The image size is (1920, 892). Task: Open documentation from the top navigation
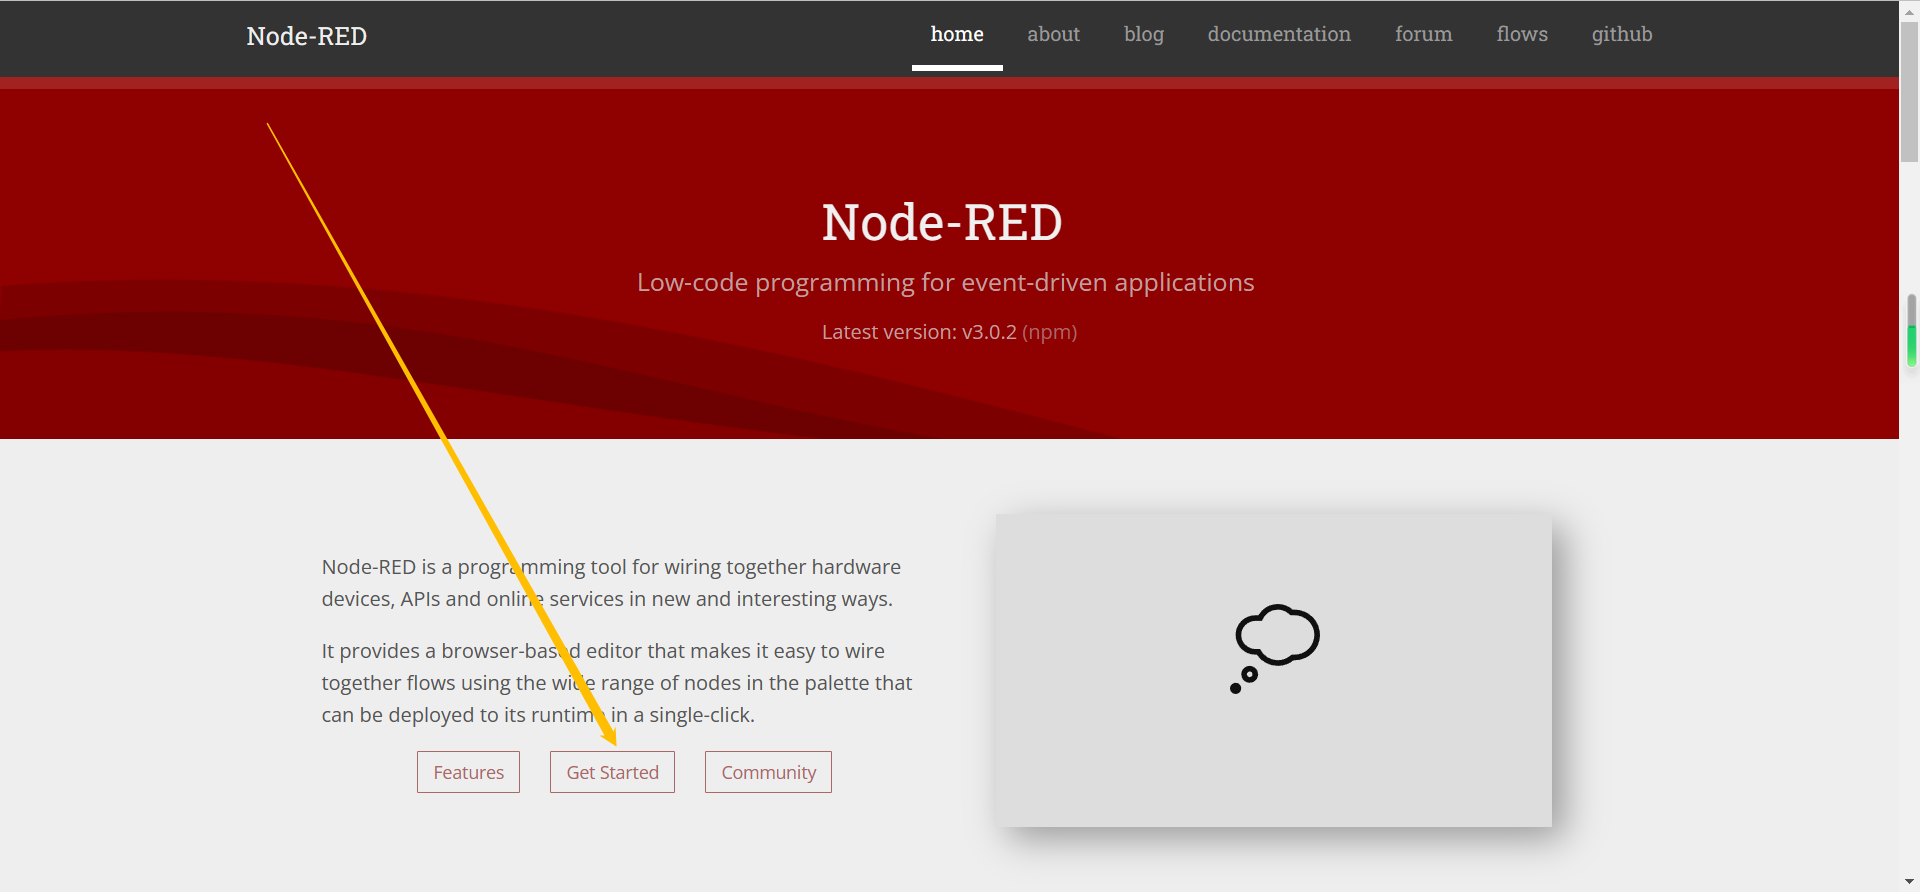[1279, 34]
